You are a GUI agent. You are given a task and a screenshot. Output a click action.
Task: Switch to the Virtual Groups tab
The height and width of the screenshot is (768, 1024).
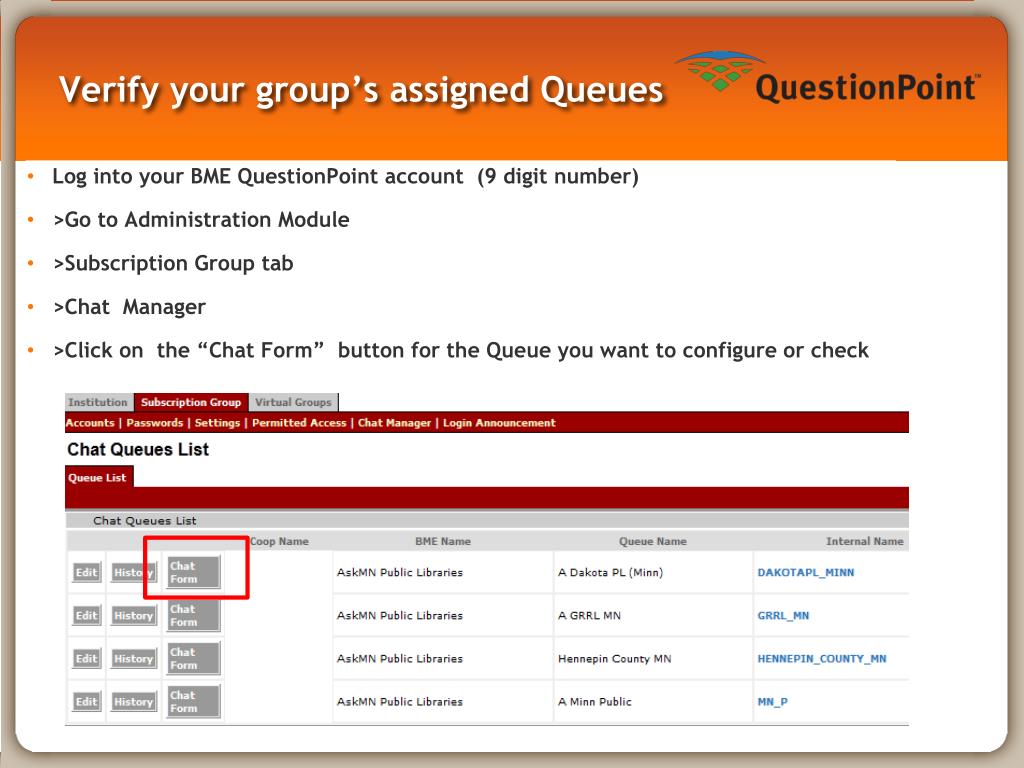[293, 402]
